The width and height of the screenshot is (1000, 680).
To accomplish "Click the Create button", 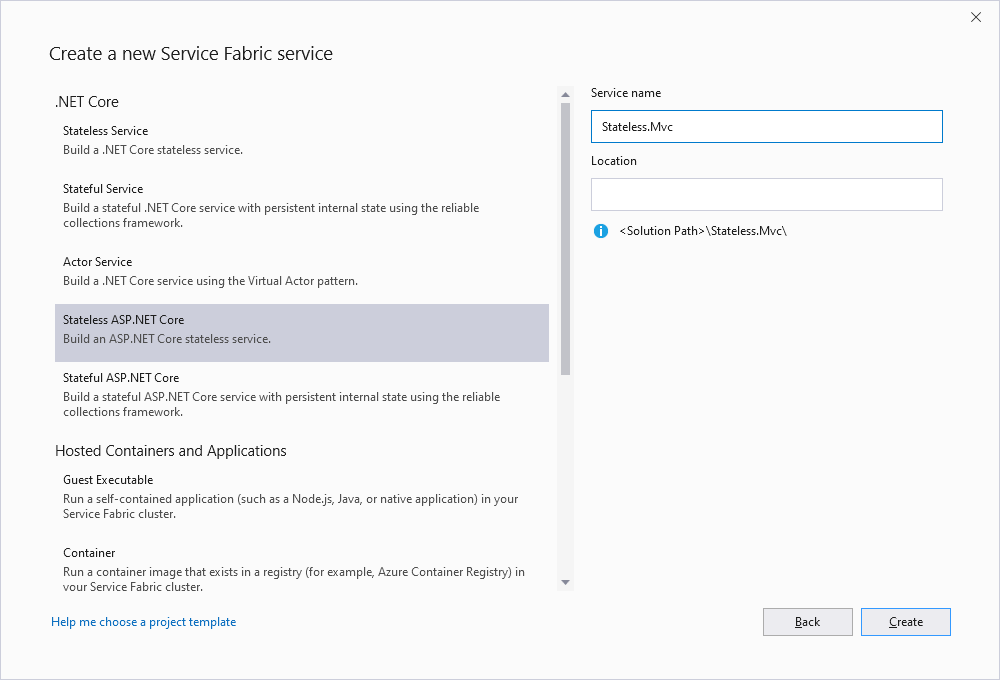I will coord(905,622).
